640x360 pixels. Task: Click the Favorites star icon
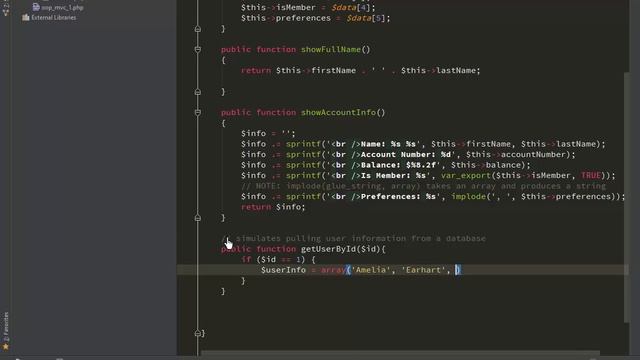[6, 347]
